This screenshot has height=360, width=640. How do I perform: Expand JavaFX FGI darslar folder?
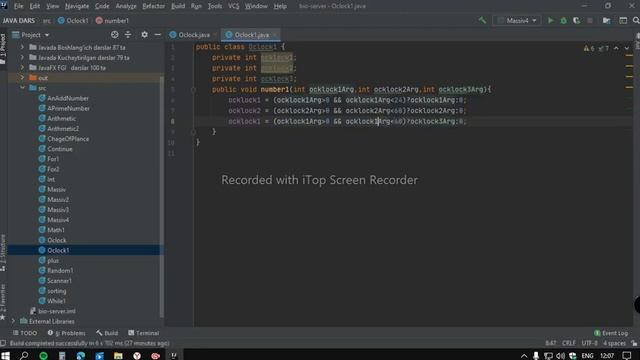pyautogui.click(x=22, y=68)
